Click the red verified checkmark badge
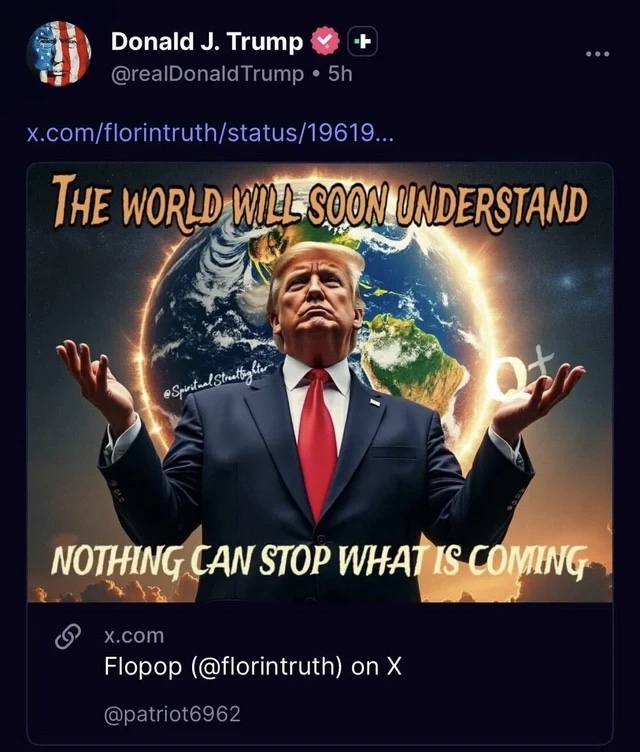Viewport: 640px width, 752px height. 326,41
